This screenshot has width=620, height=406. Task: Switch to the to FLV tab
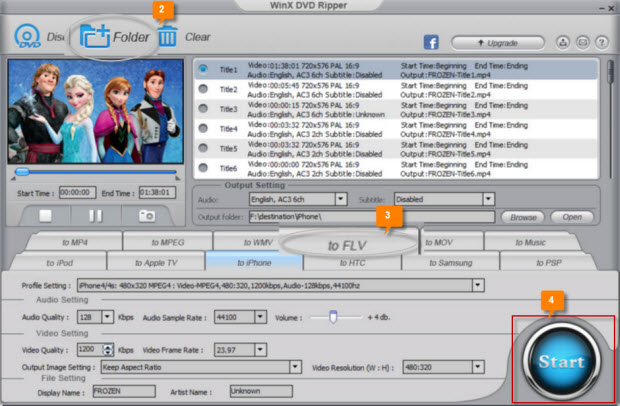[347, 245]
